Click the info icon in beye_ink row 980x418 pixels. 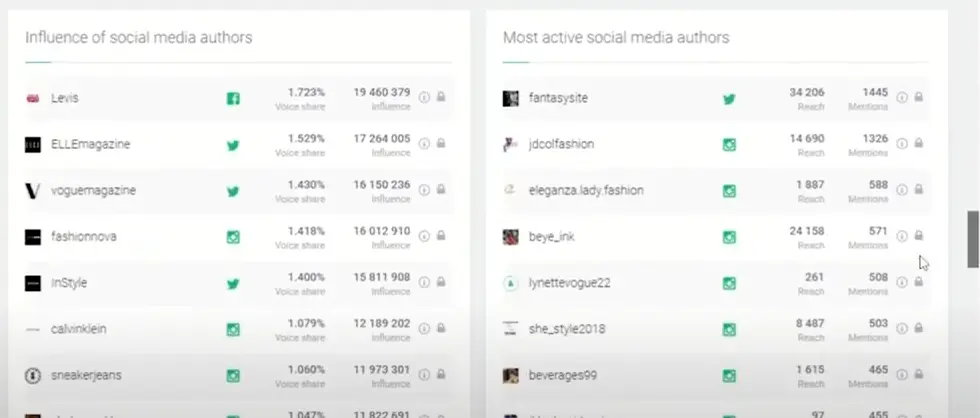tap(902, 237)
